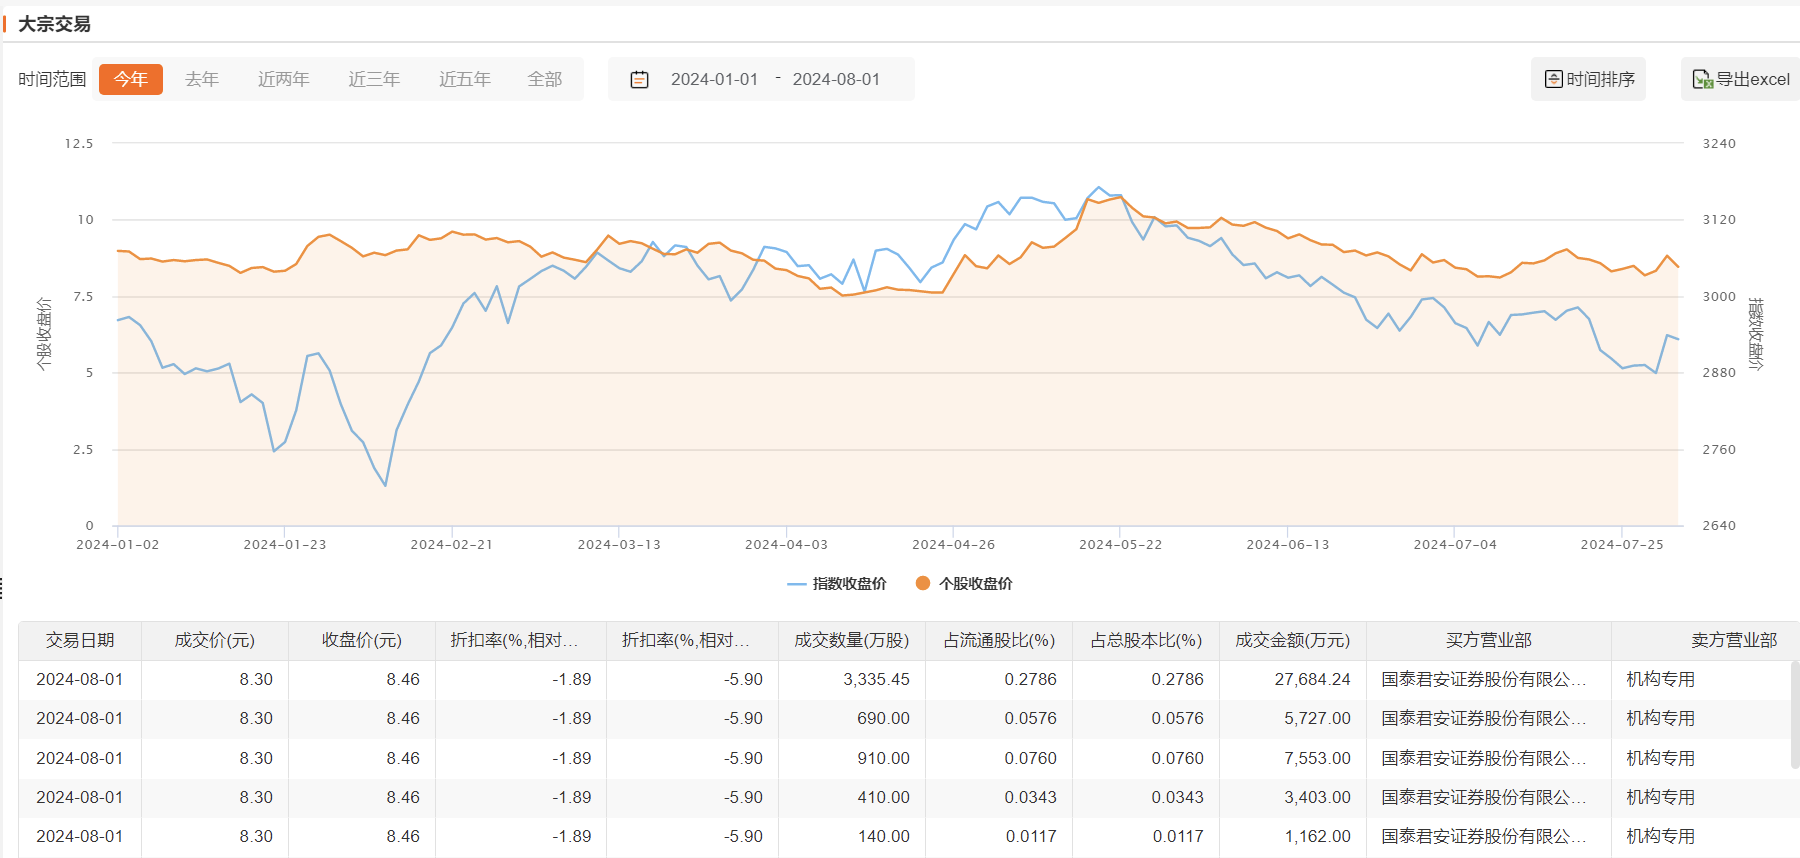Click the 成交数量(万股) column header
This screenshot has height=858, width=1800.
(852, 640)
